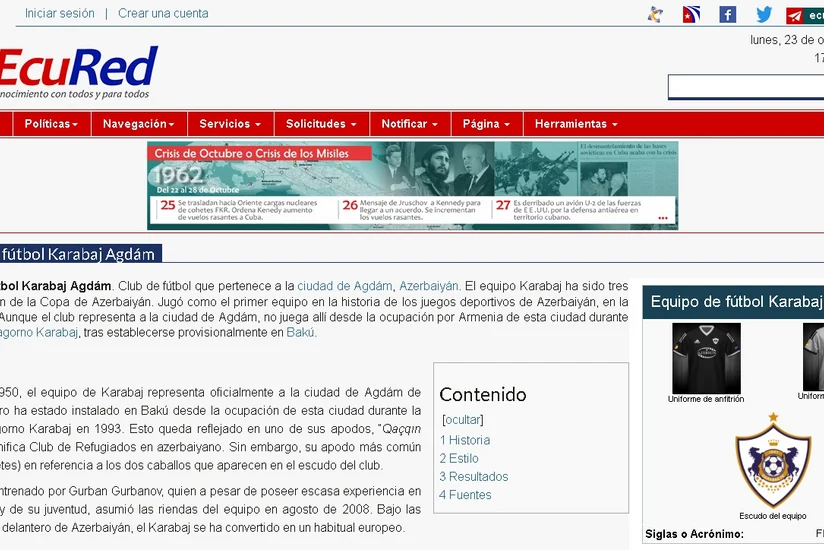Click the red ellipsis on the banner
824x550 pixels.
click(663, 217)
